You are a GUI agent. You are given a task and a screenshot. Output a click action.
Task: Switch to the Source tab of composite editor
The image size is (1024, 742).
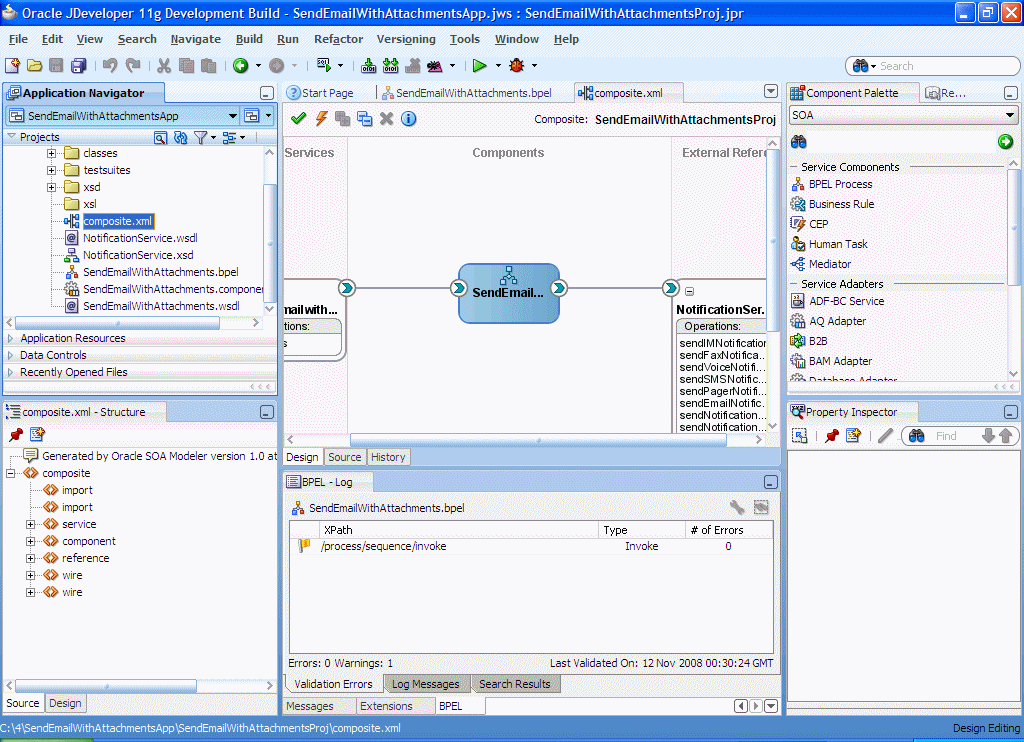coord(344,457)
